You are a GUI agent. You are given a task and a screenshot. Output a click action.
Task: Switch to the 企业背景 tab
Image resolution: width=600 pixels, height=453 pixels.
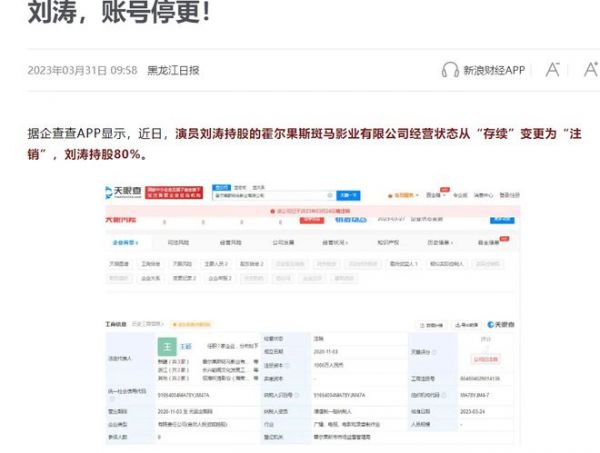point(122,242)
